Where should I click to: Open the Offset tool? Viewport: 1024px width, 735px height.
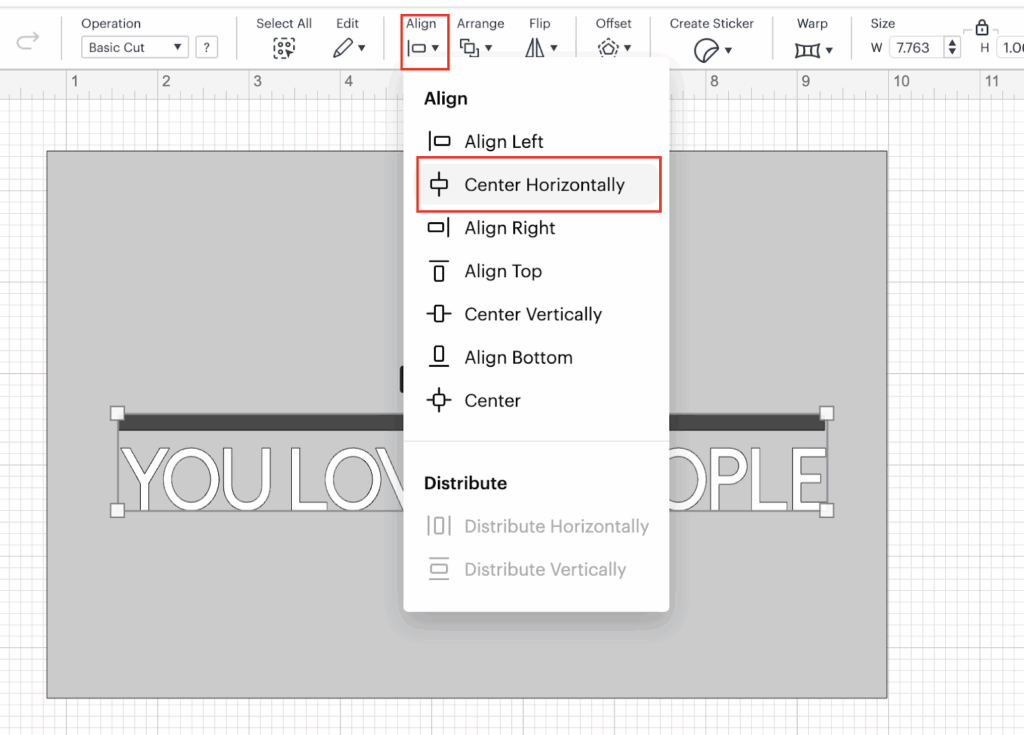pyautogui.click(x=612, y=47)
